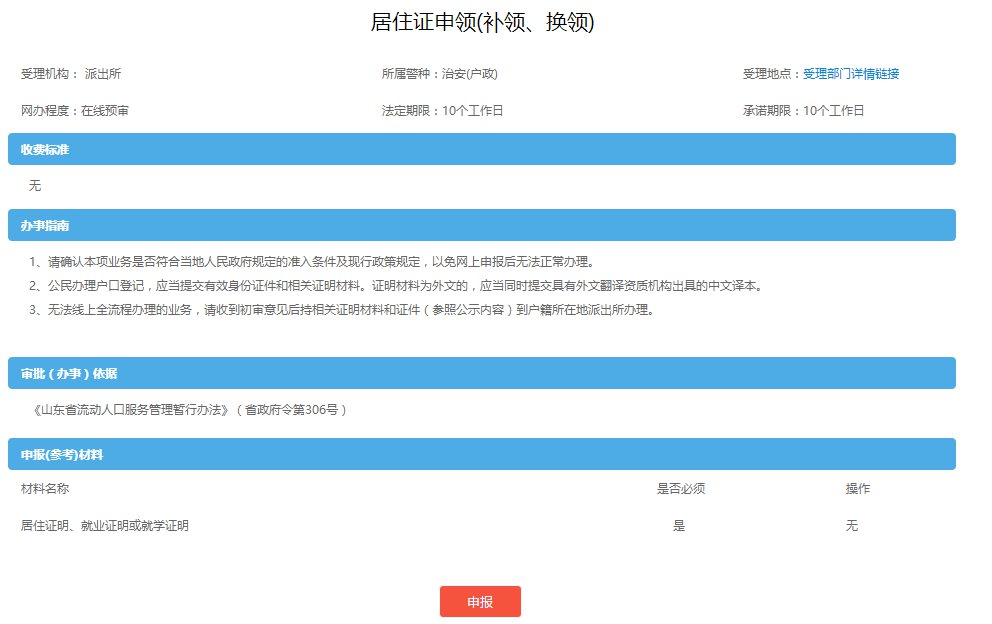Click the 法定期限 10个工作日 text

(x=442, y=111)
